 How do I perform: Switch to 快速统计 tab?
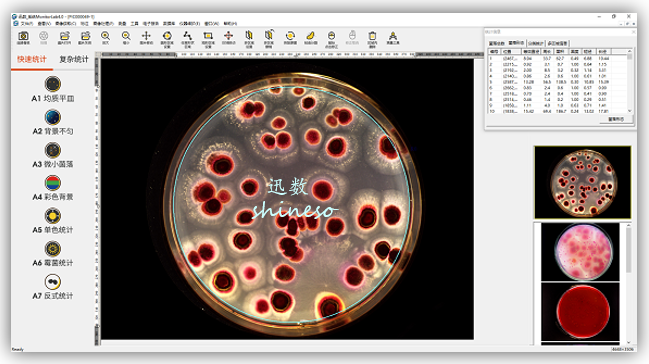tap(32, 59)
